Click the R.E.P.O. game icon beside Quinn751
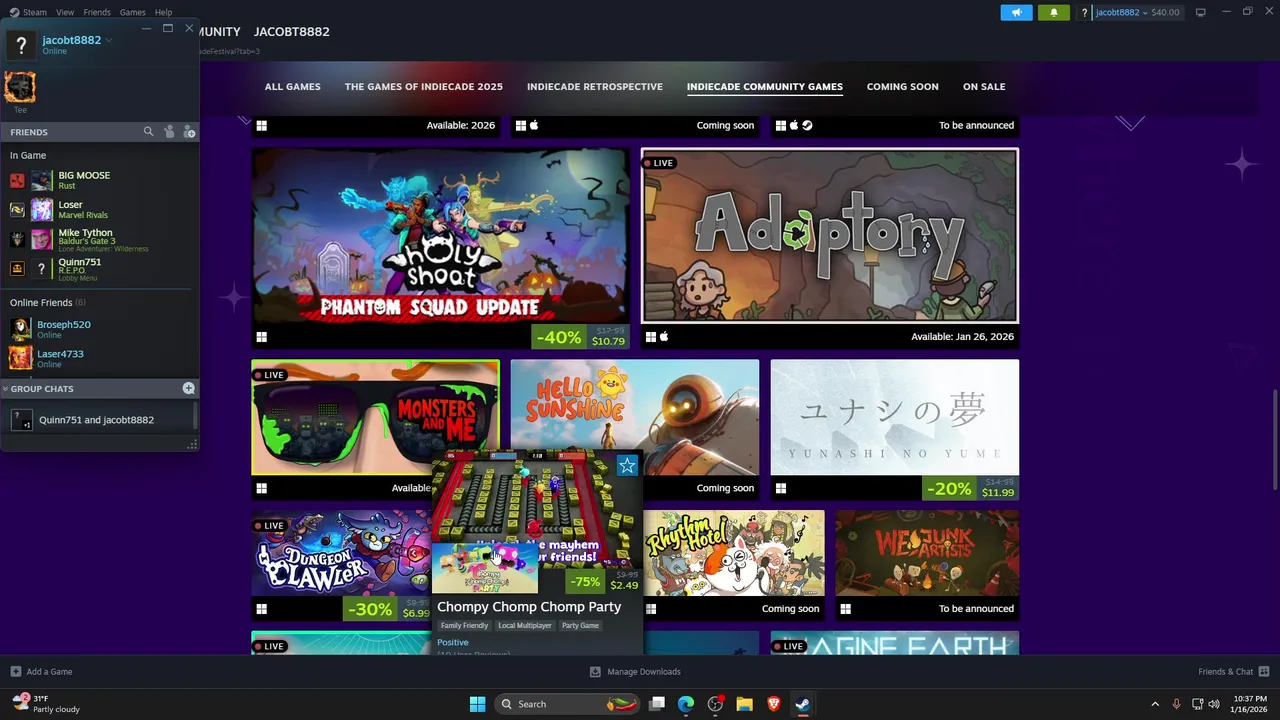The width and height of the screenshot is (1280, 720). click(17, 268)
